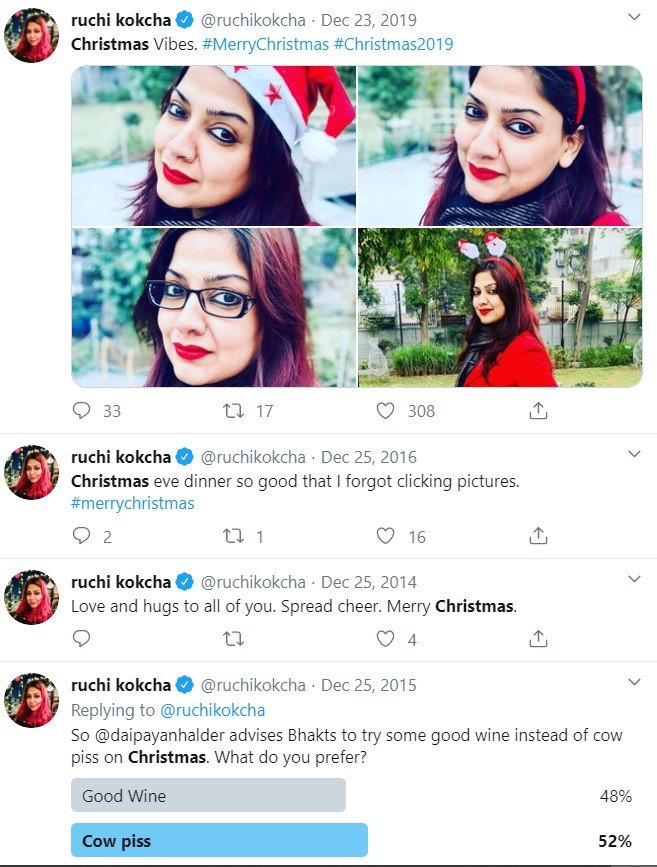Like the Christmas Vibes tweet
Screen dimensions: 657x867
[x=386, y=410]
